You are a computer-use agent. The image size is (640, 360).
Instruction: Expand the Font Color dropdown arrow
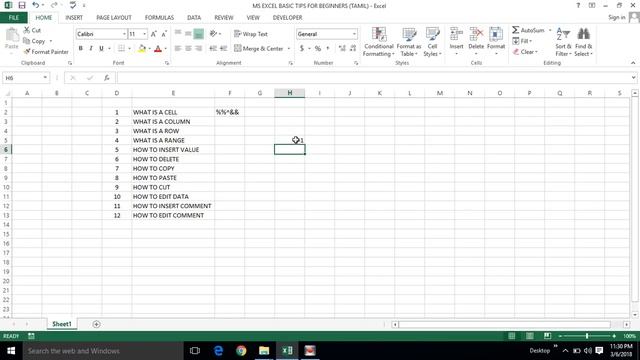[165, 49]
